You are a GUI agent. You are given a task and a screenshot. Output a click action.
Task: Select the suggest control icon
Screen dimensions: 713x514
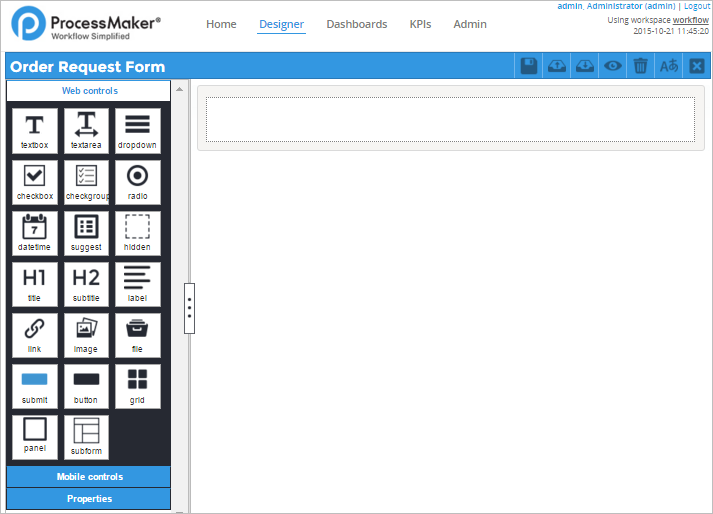[x=86, y=232]
